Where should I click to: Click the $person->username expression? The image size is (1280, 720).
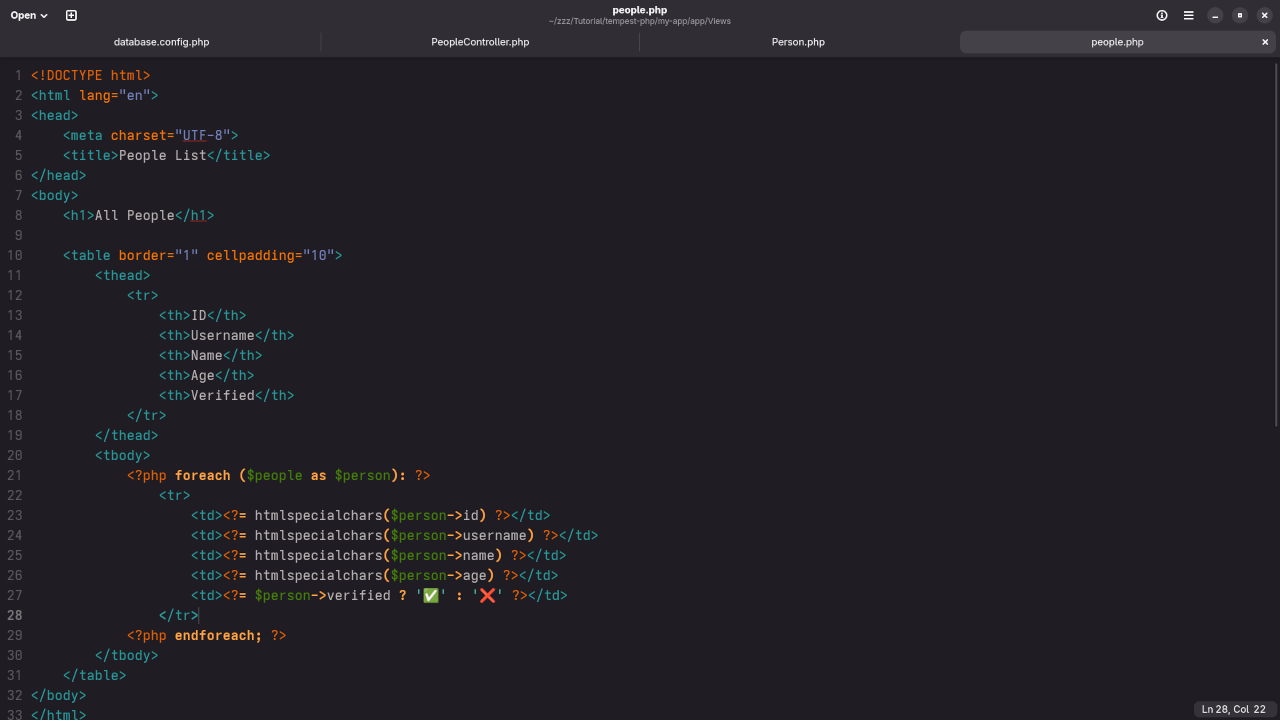(459, 535)
